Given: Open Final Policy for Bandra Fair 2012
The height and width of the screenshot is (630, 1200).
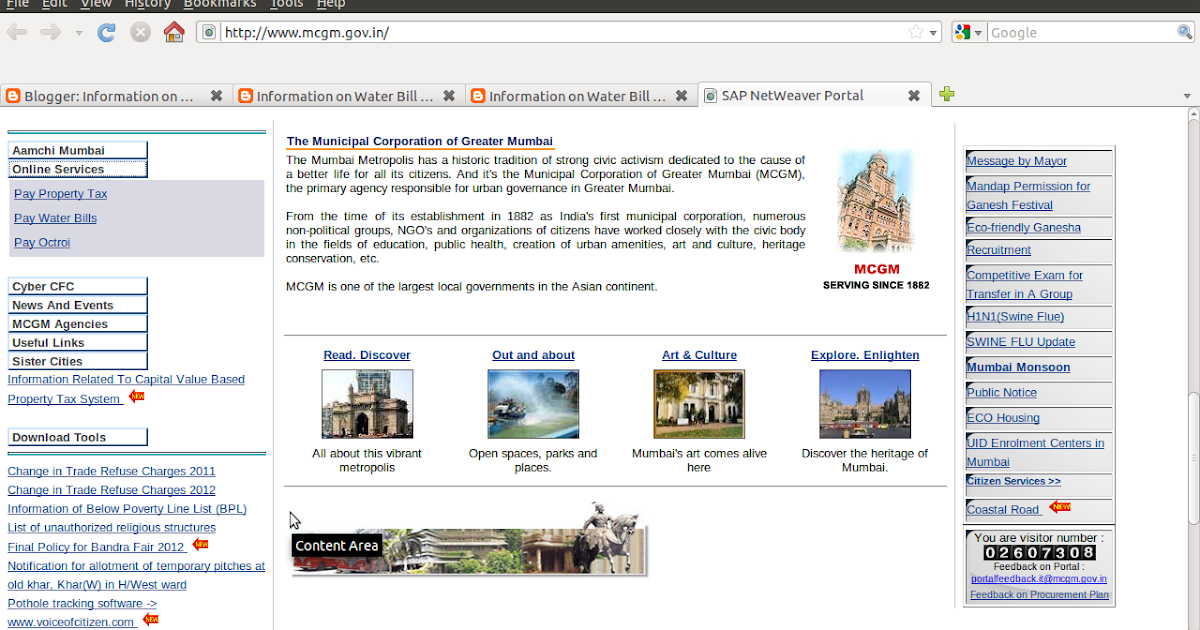Looking at the screenshot, I should tap(96, 547).
